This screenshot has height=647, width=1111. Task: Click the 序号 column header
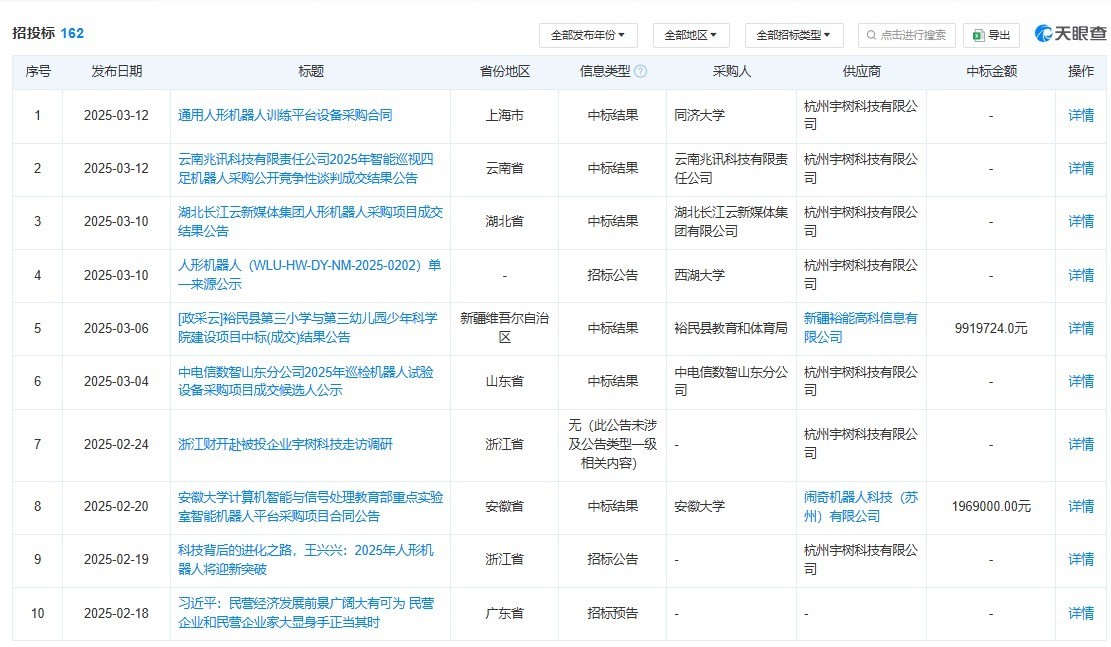click(38, 72)
